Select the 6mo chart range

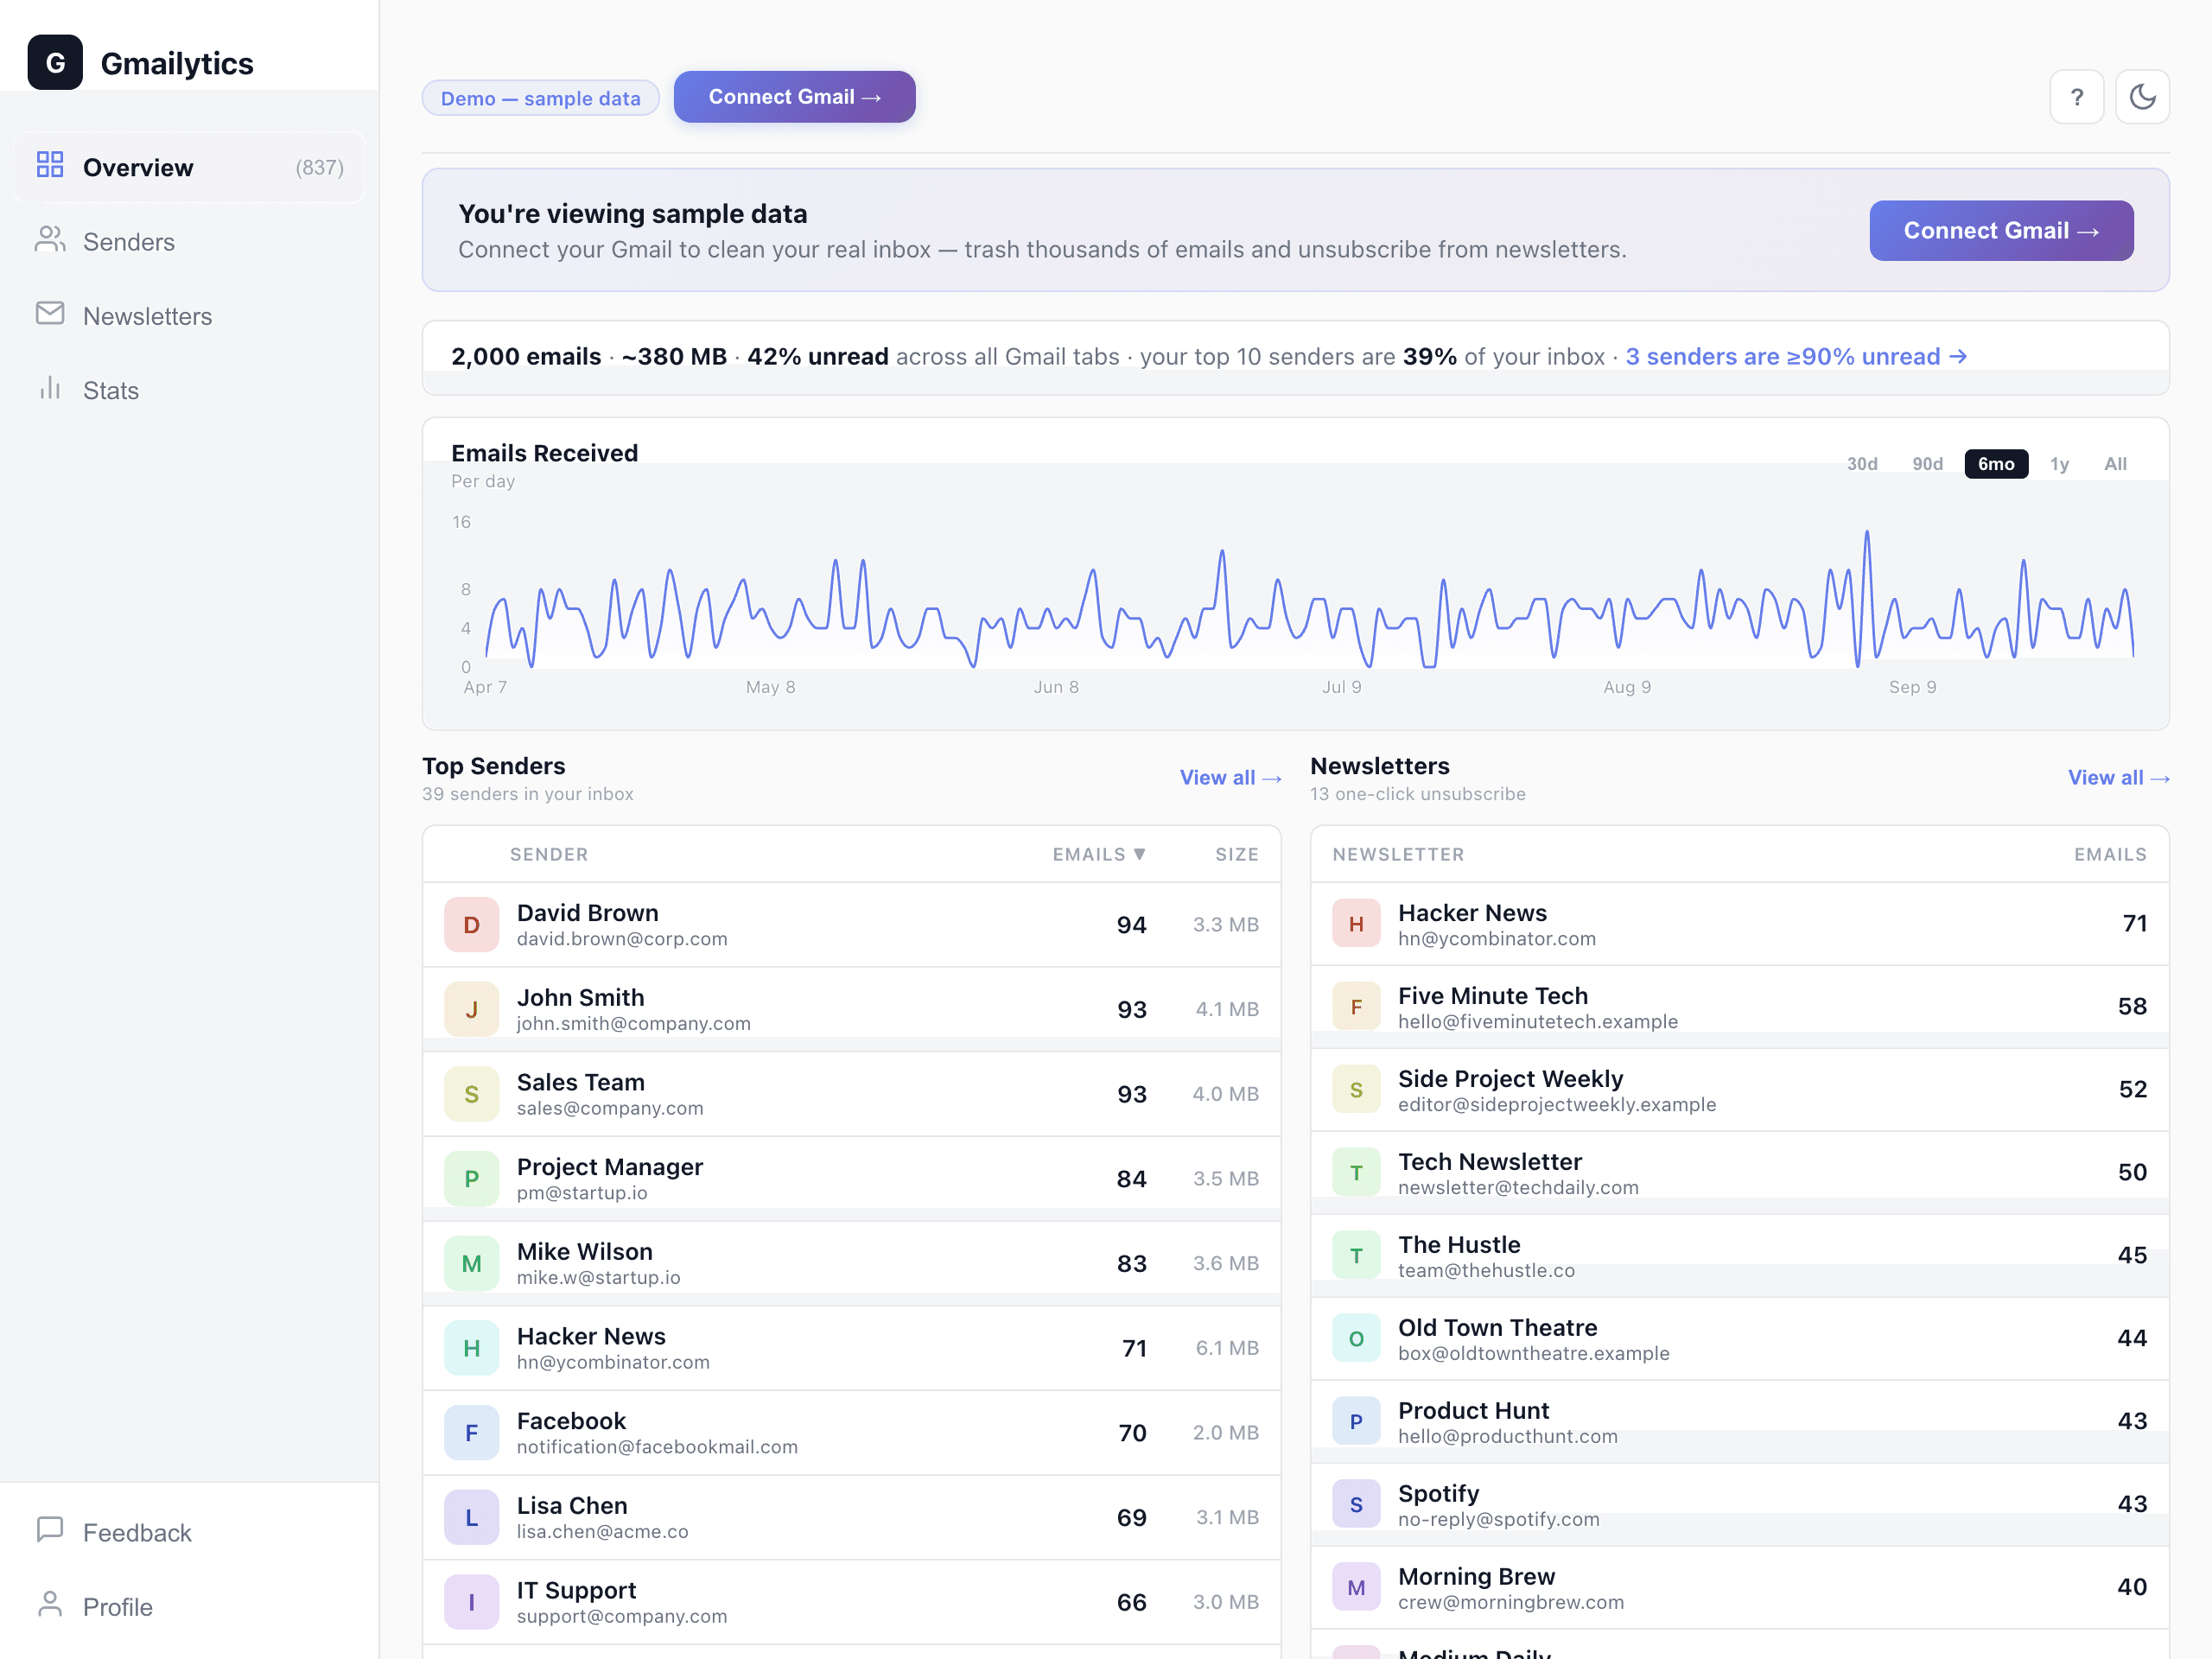[1996, 464]
